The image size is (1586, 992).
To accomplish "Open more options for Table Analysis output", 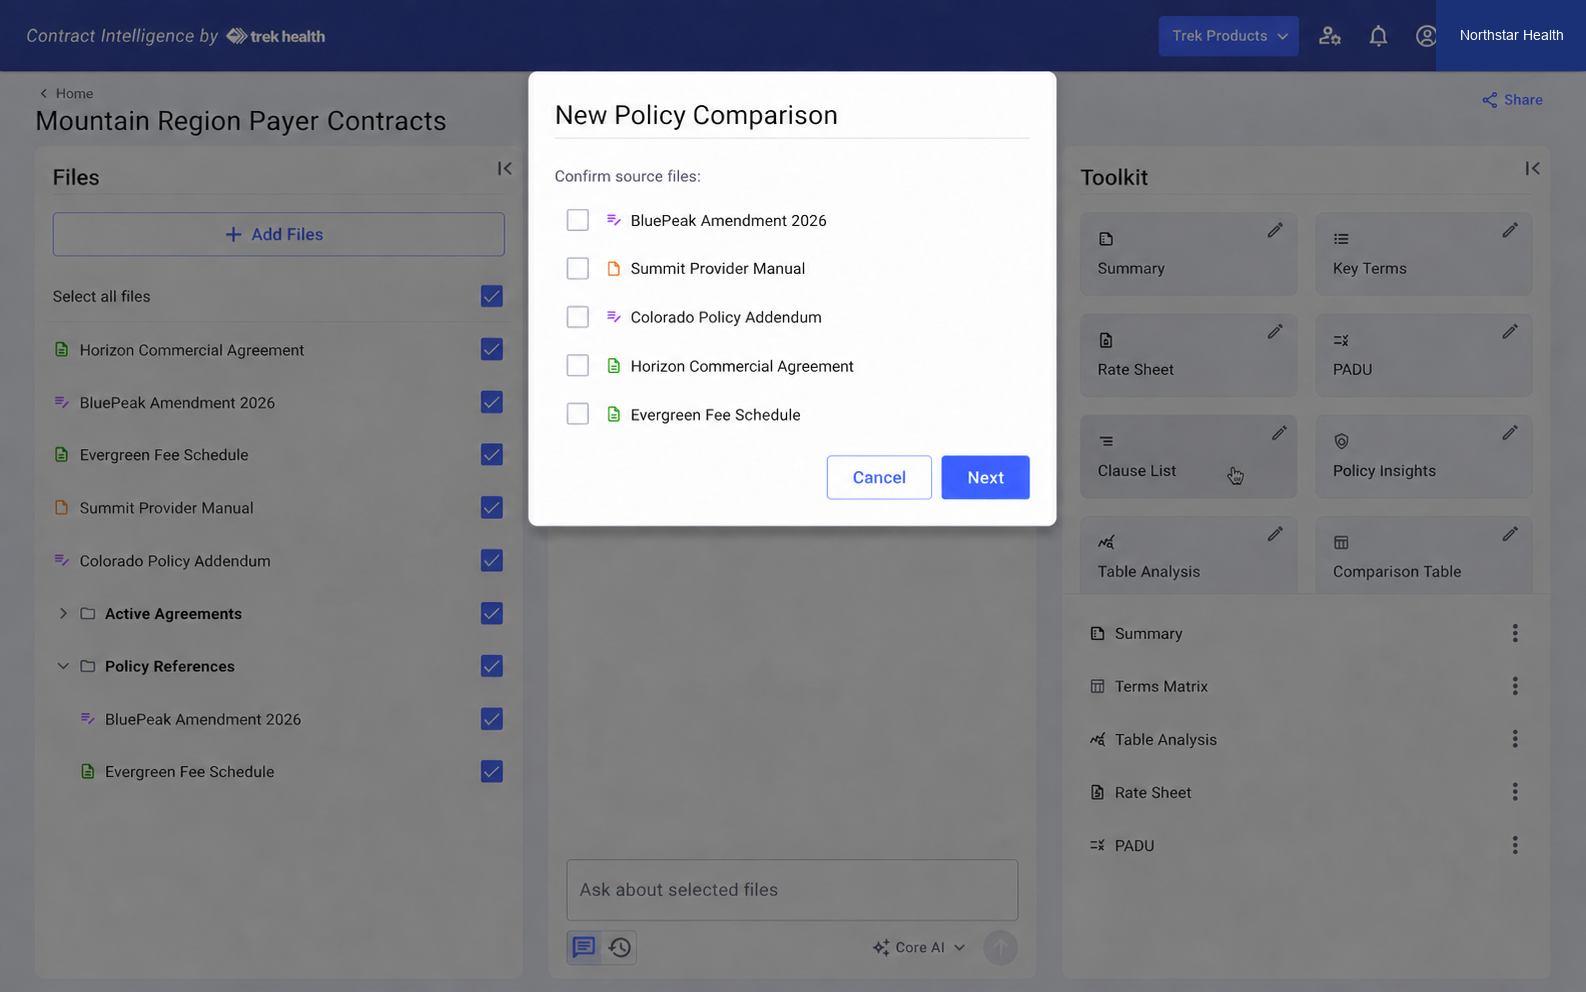I will coord(1515,739).
